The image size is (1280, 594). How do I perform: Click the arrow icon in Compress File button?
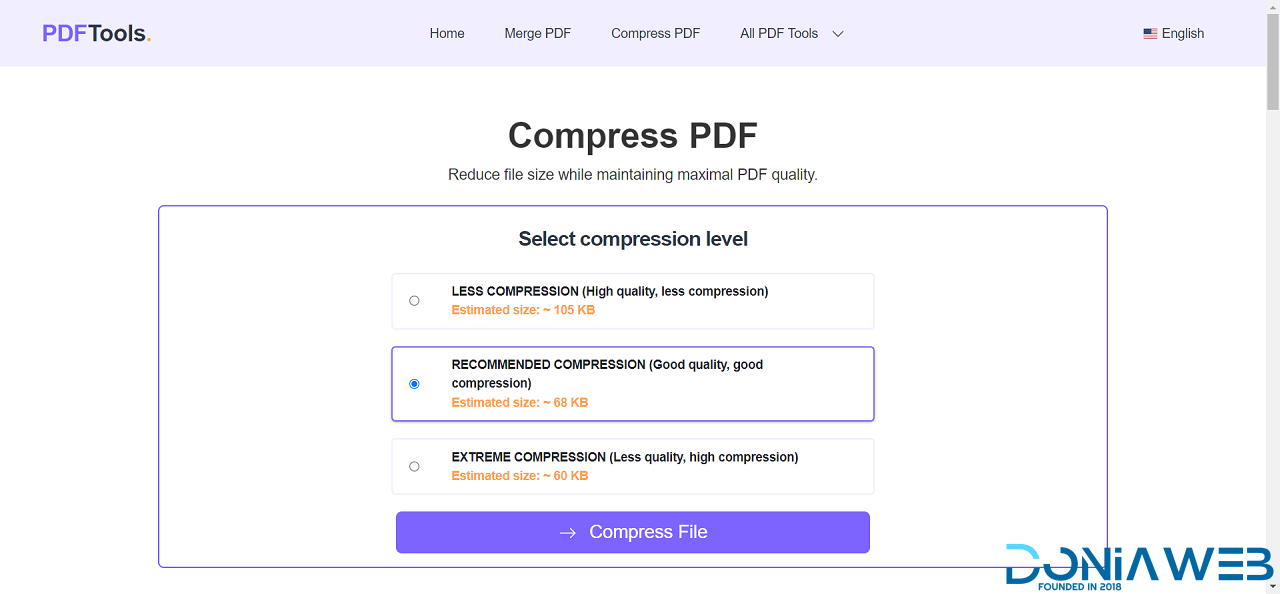pyautogui.click(x=568, y=533)
